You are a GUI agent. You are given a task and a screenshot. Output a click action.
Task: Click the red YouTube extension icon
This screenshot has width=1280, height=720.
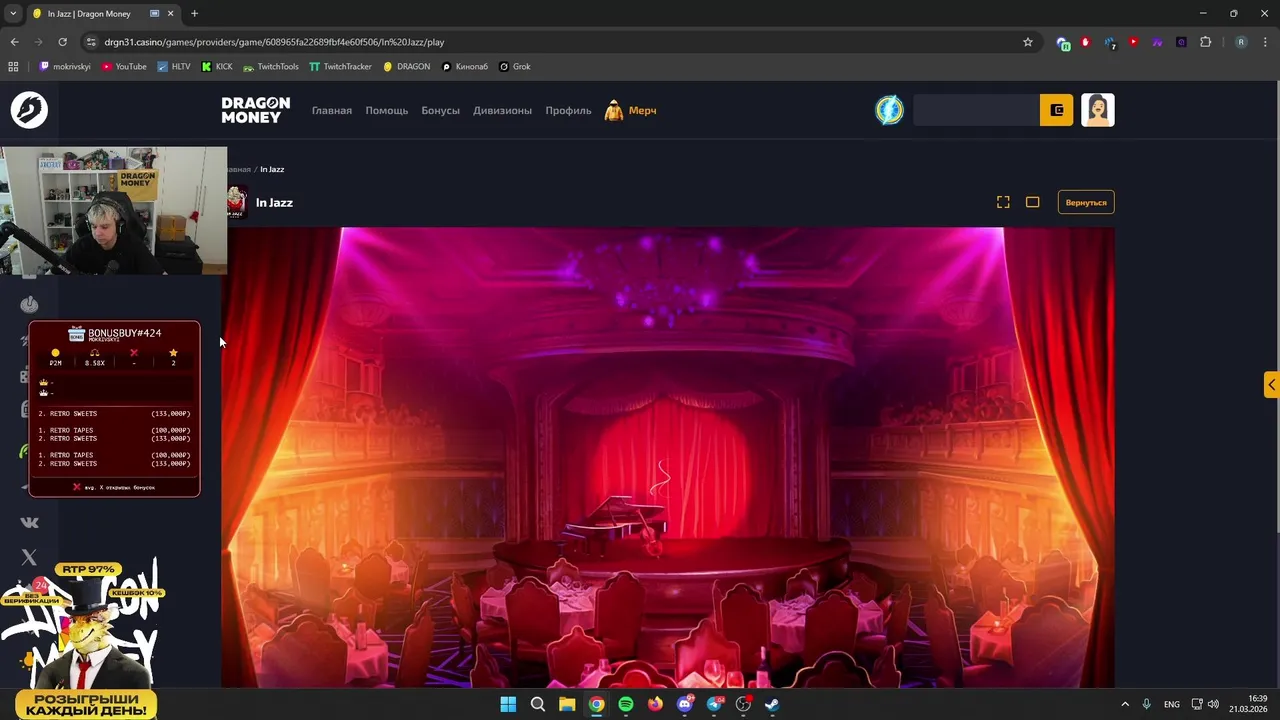[x=1133, y=42]
